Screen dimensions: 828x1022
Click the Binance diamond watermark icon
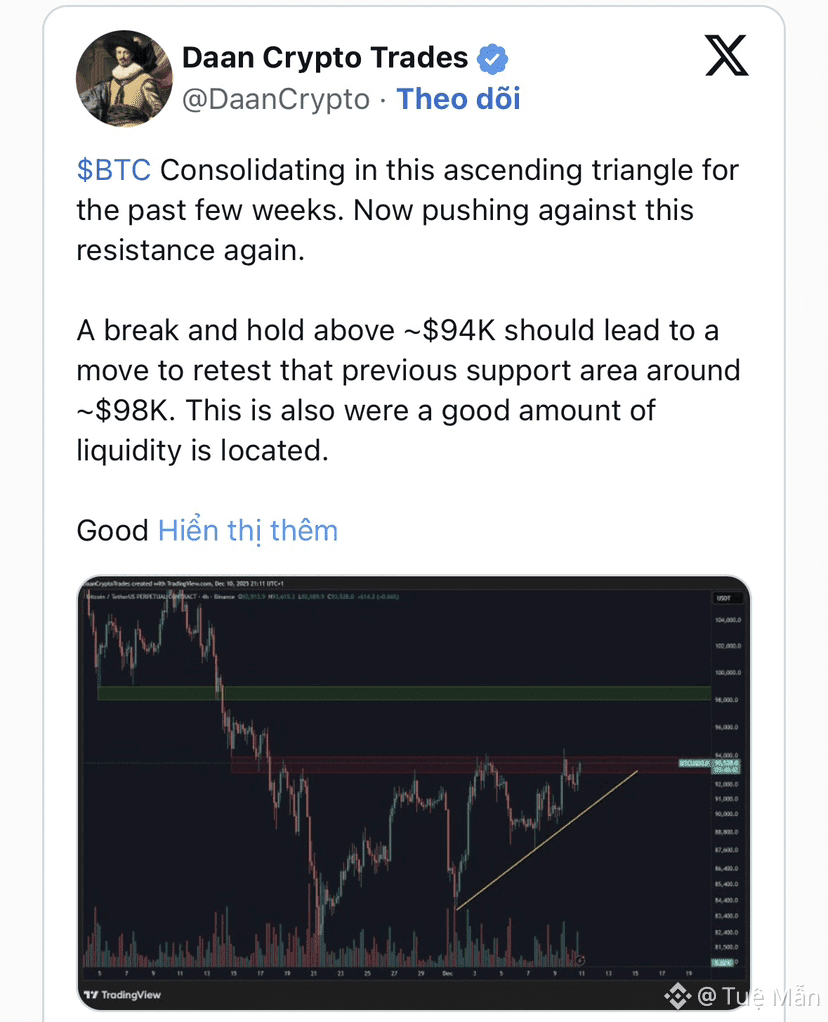677,995
